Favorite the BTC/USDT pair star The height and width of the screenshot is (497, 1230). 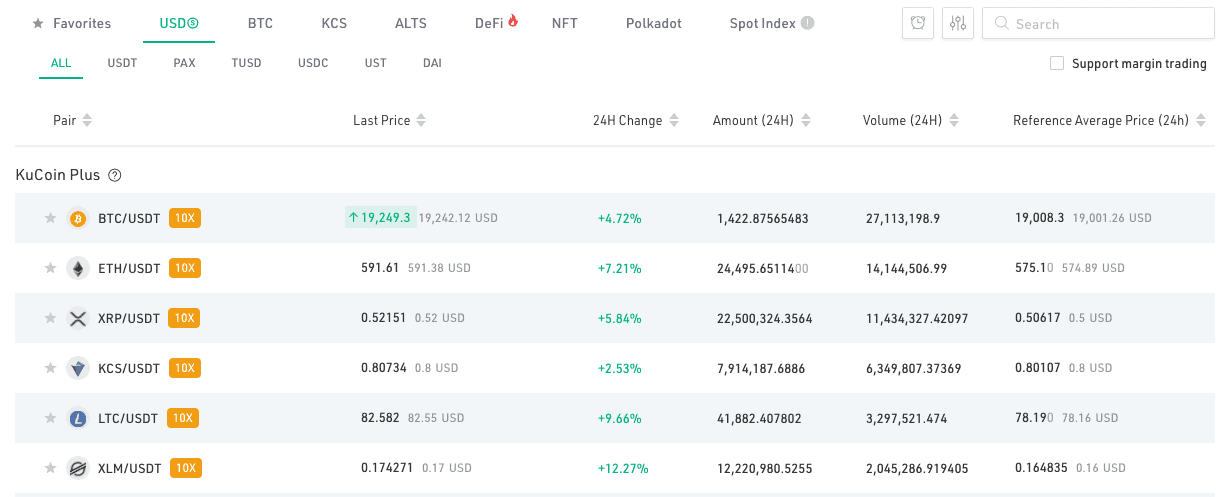click(x=50, y=218)
